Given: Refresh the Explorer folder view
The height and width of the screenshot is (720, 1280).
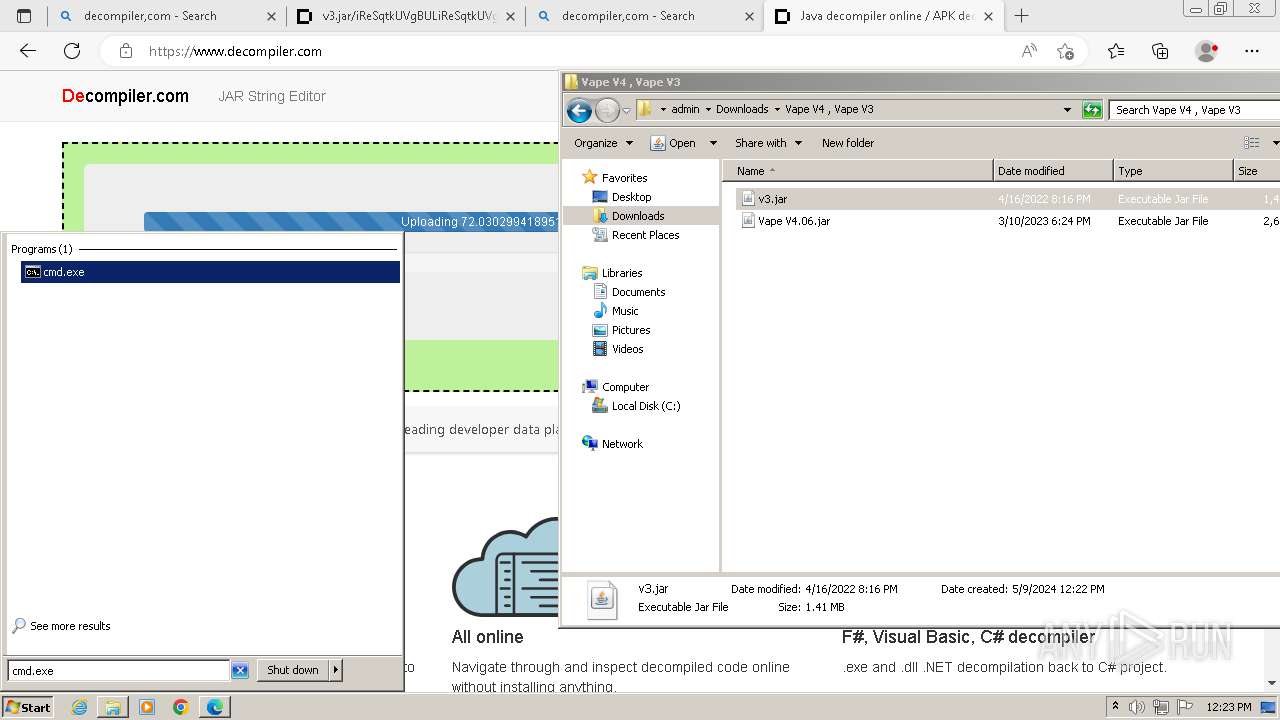Looking at the screenshot, I should click(x=1092, y=110).
